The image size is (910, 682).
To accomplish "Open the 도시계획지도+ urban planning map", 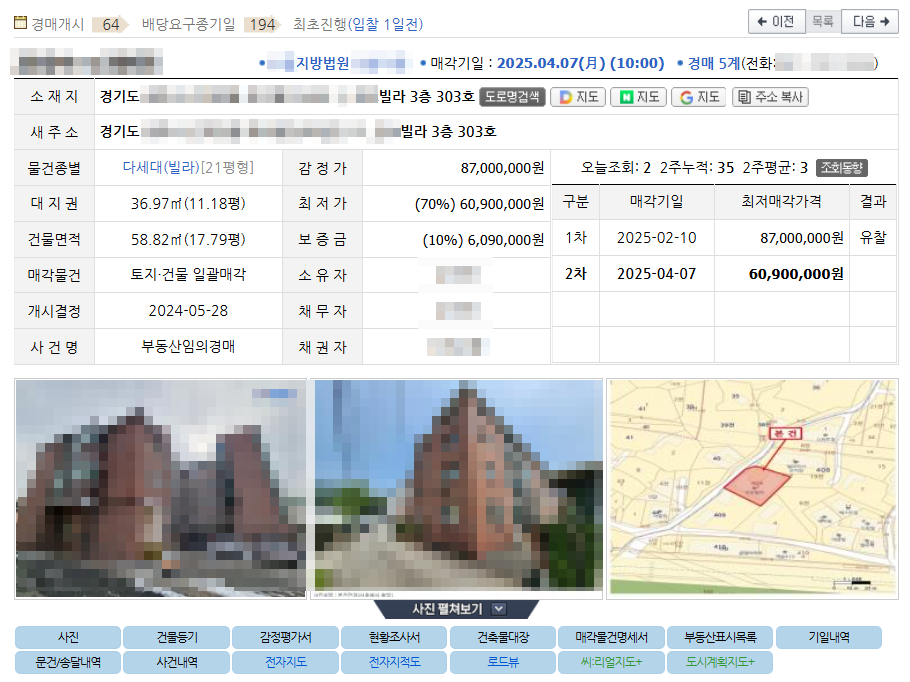I will pyautogui.click(x=720, y=662).
